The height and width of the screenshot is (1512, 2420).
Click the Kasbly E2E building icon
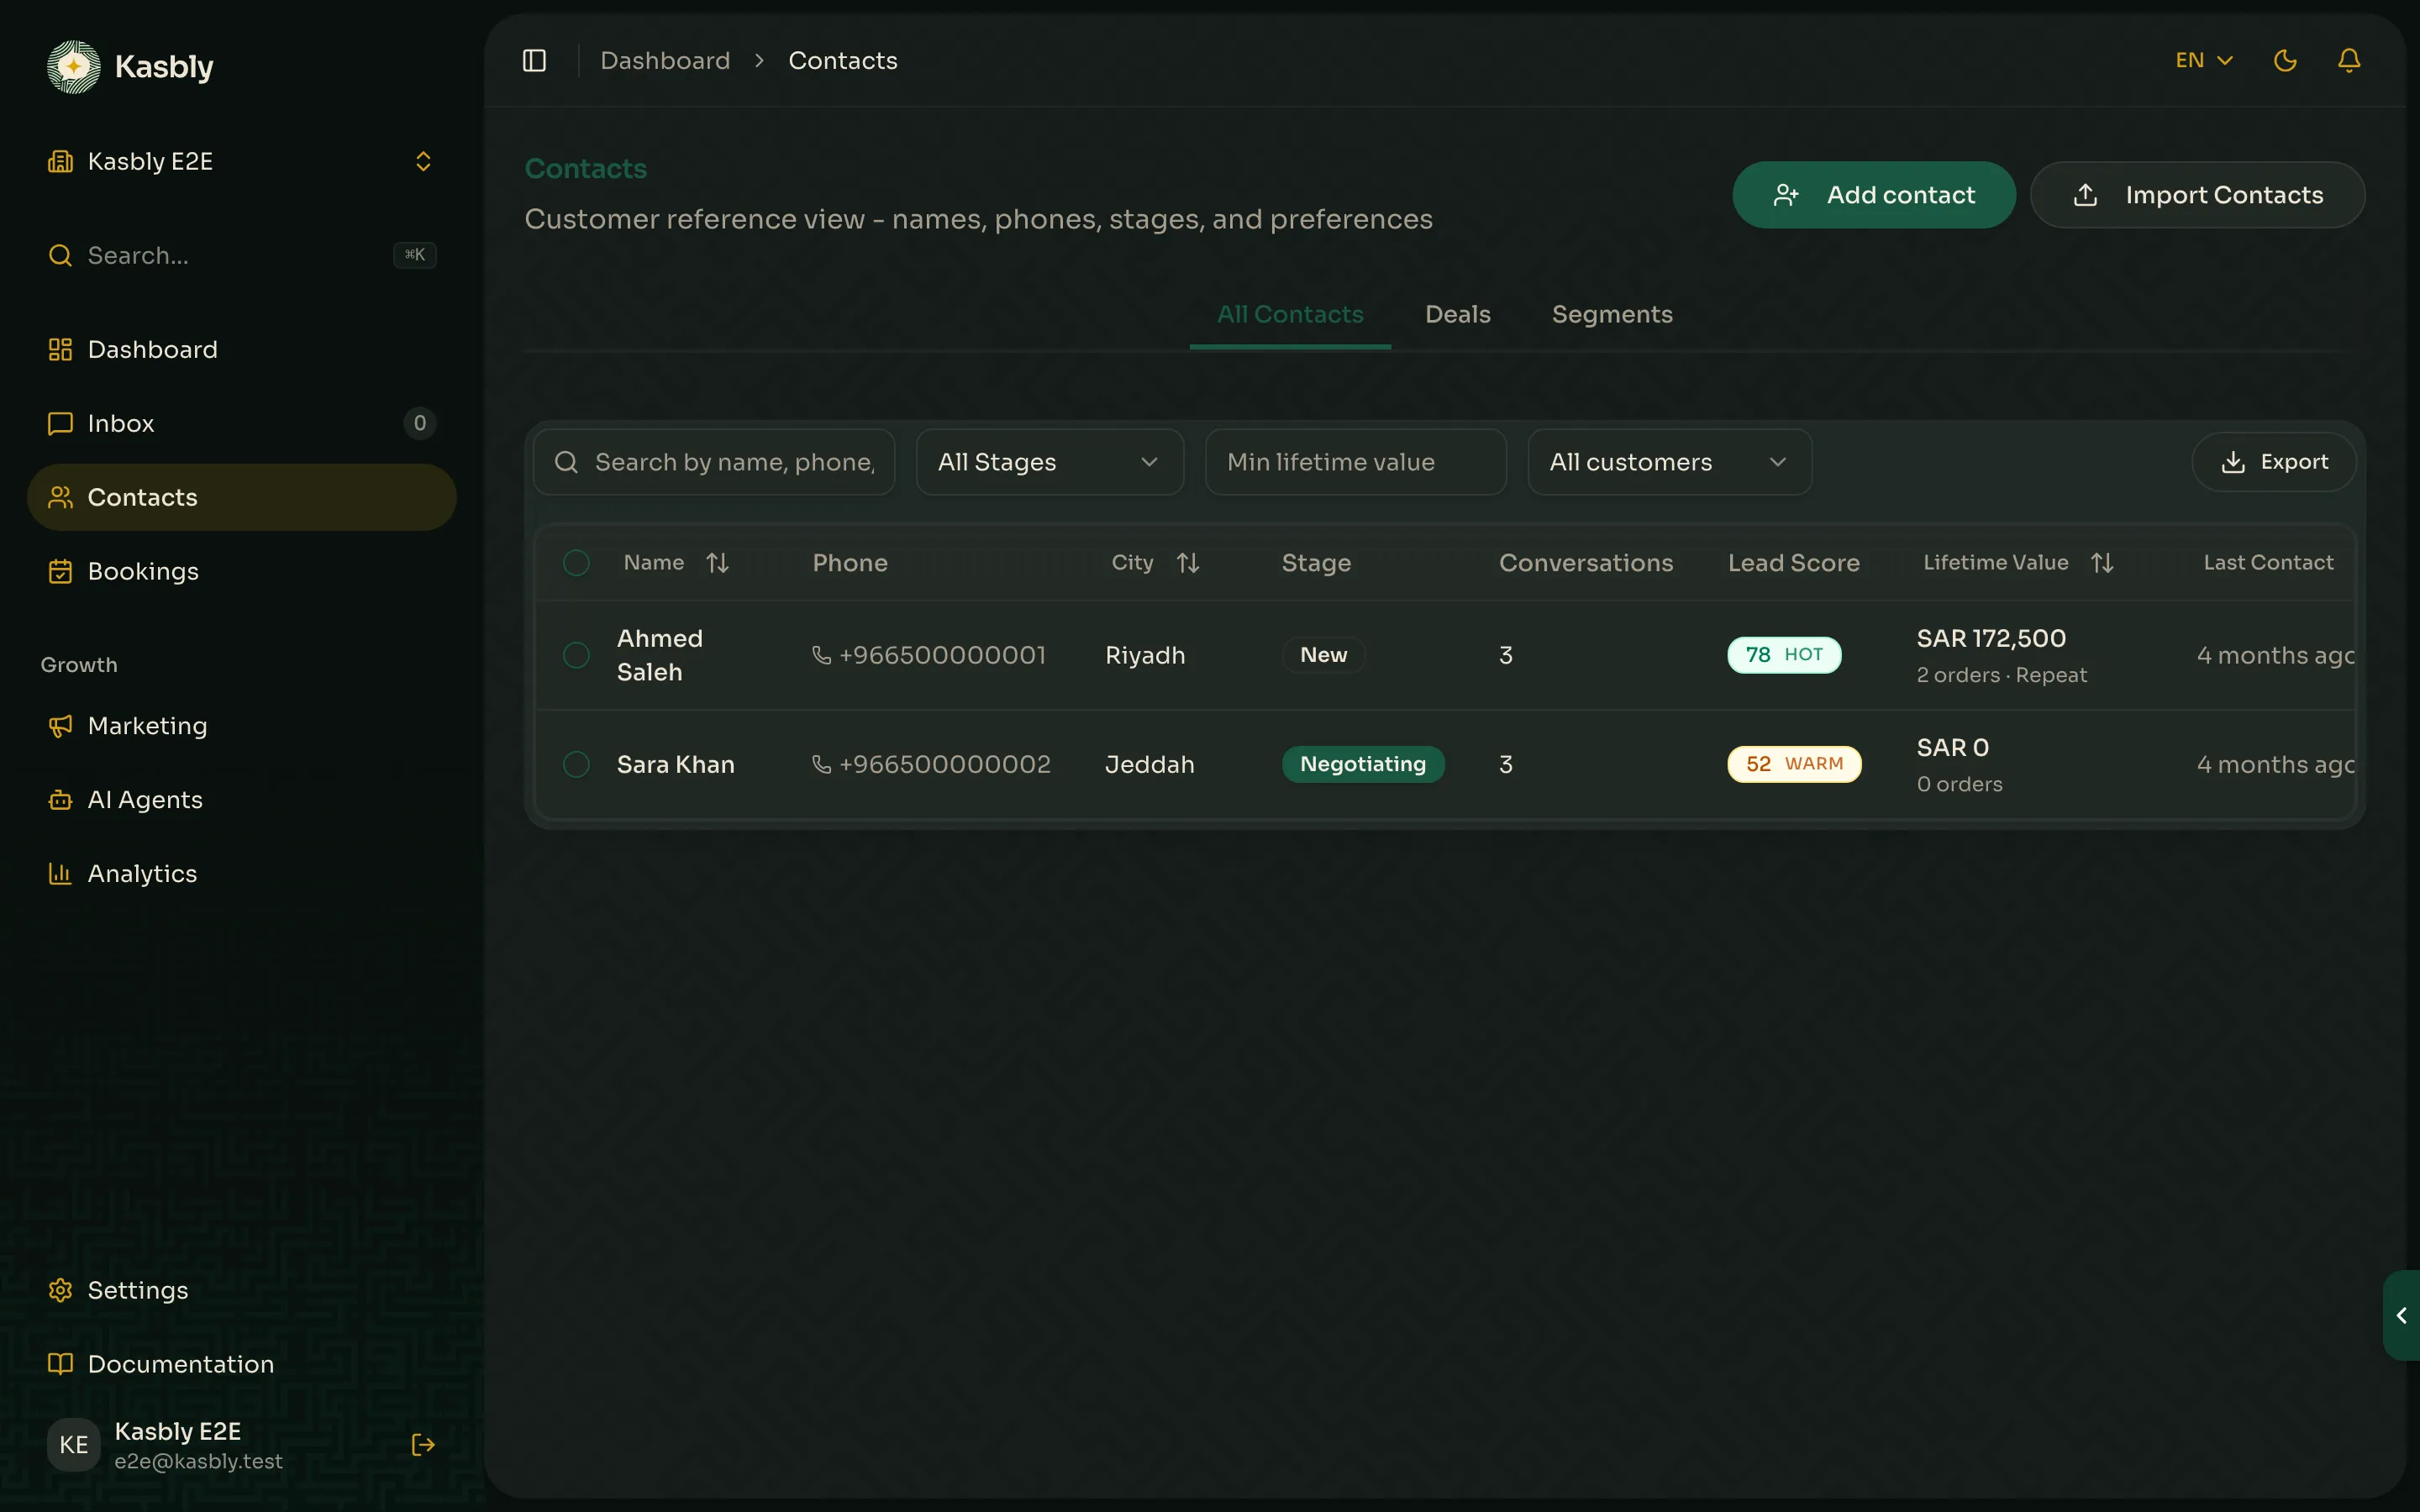[x=60, y=161]
